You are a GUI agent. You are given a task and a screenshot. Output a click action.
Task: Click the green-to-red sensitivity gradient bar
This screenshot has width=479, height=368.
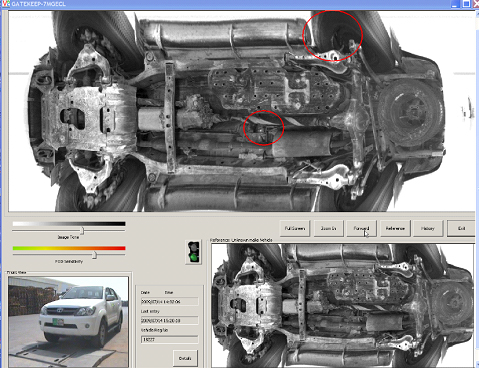(x=69, y=248)
